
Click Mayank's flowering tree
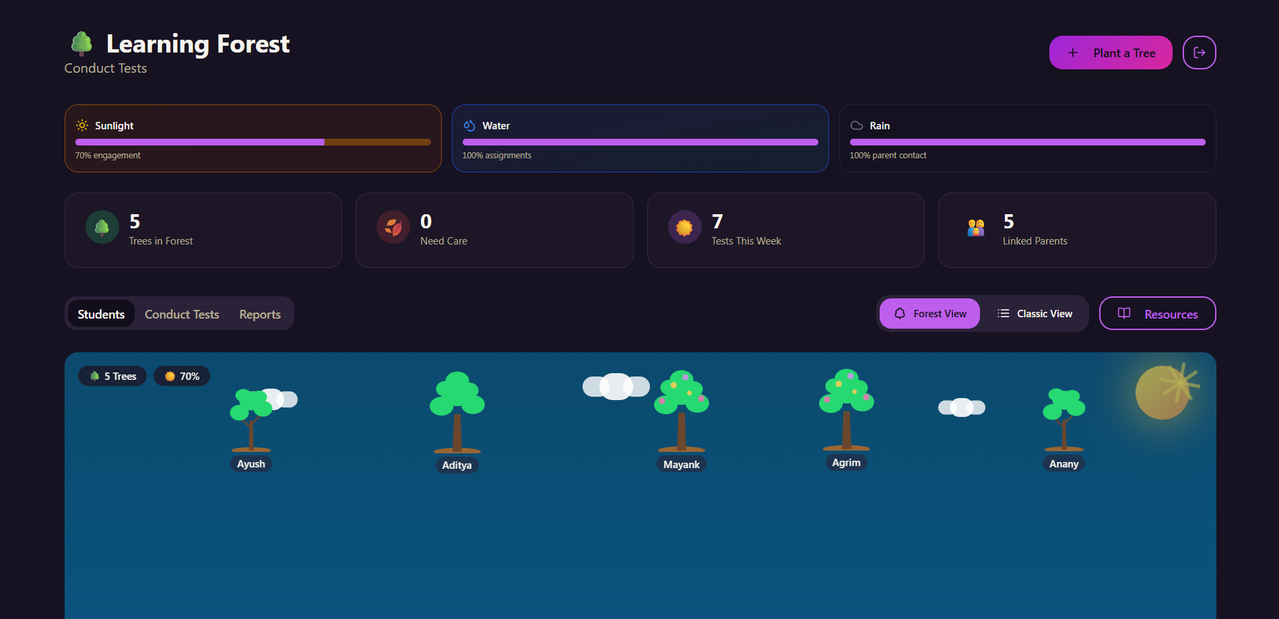pyautogui.click(x=681, y=411)
